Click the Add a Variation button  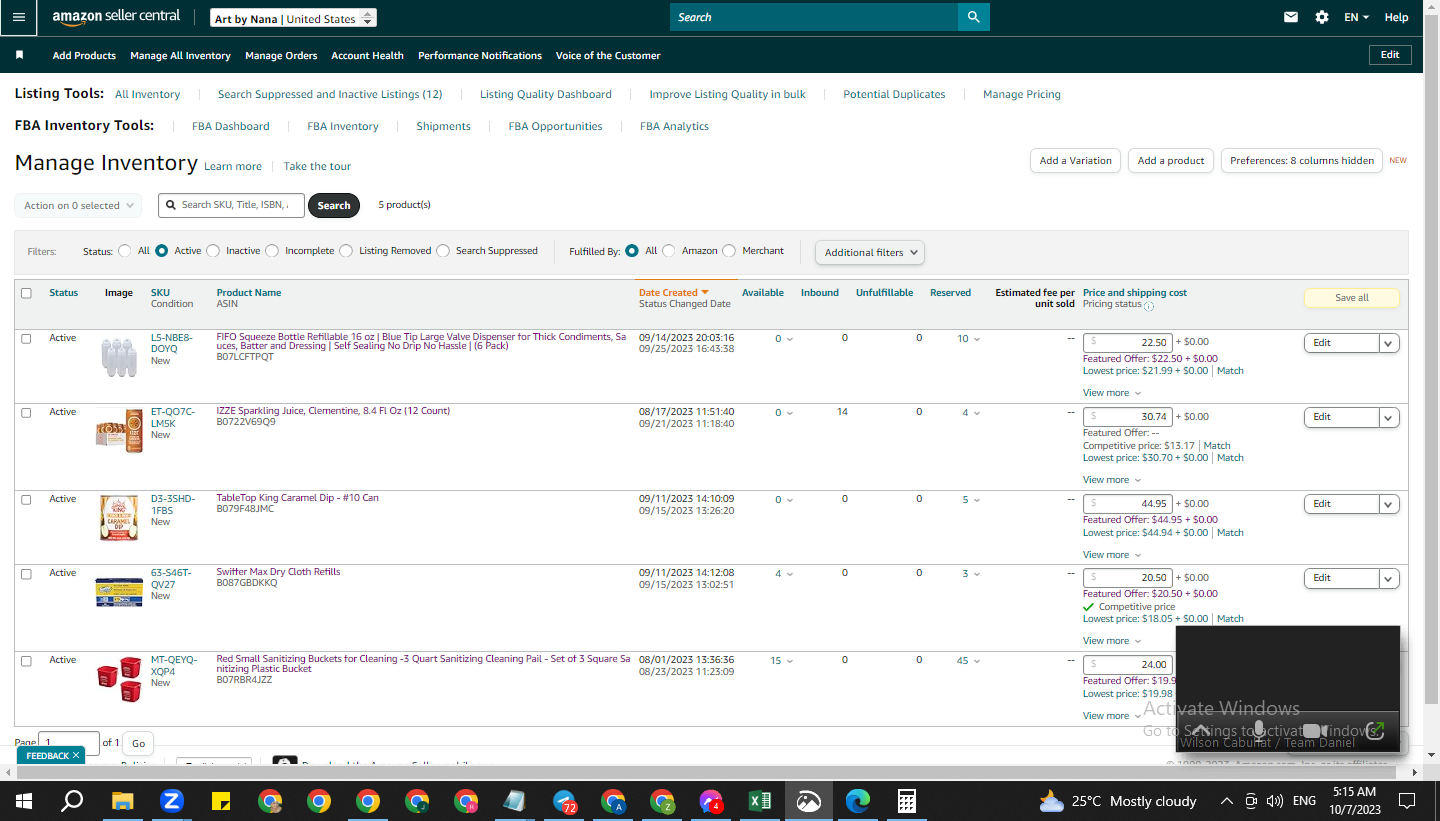1075,160
